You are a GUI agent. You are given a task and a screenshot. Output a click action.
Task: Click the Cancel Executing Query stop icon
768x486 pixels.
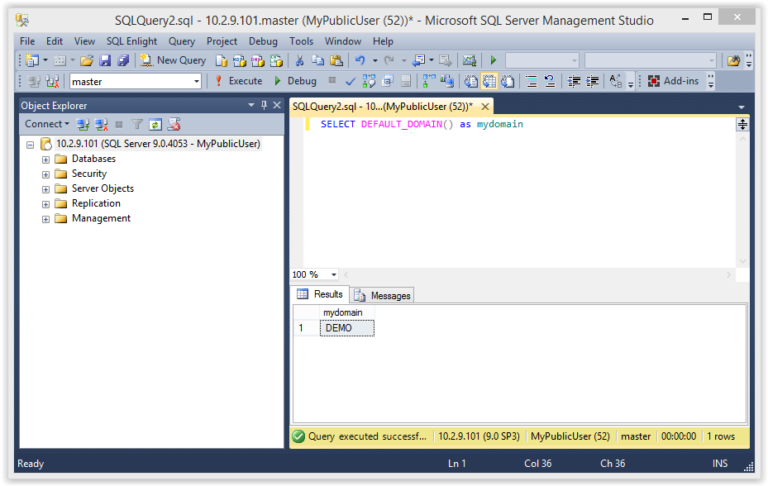coord(333,80)
